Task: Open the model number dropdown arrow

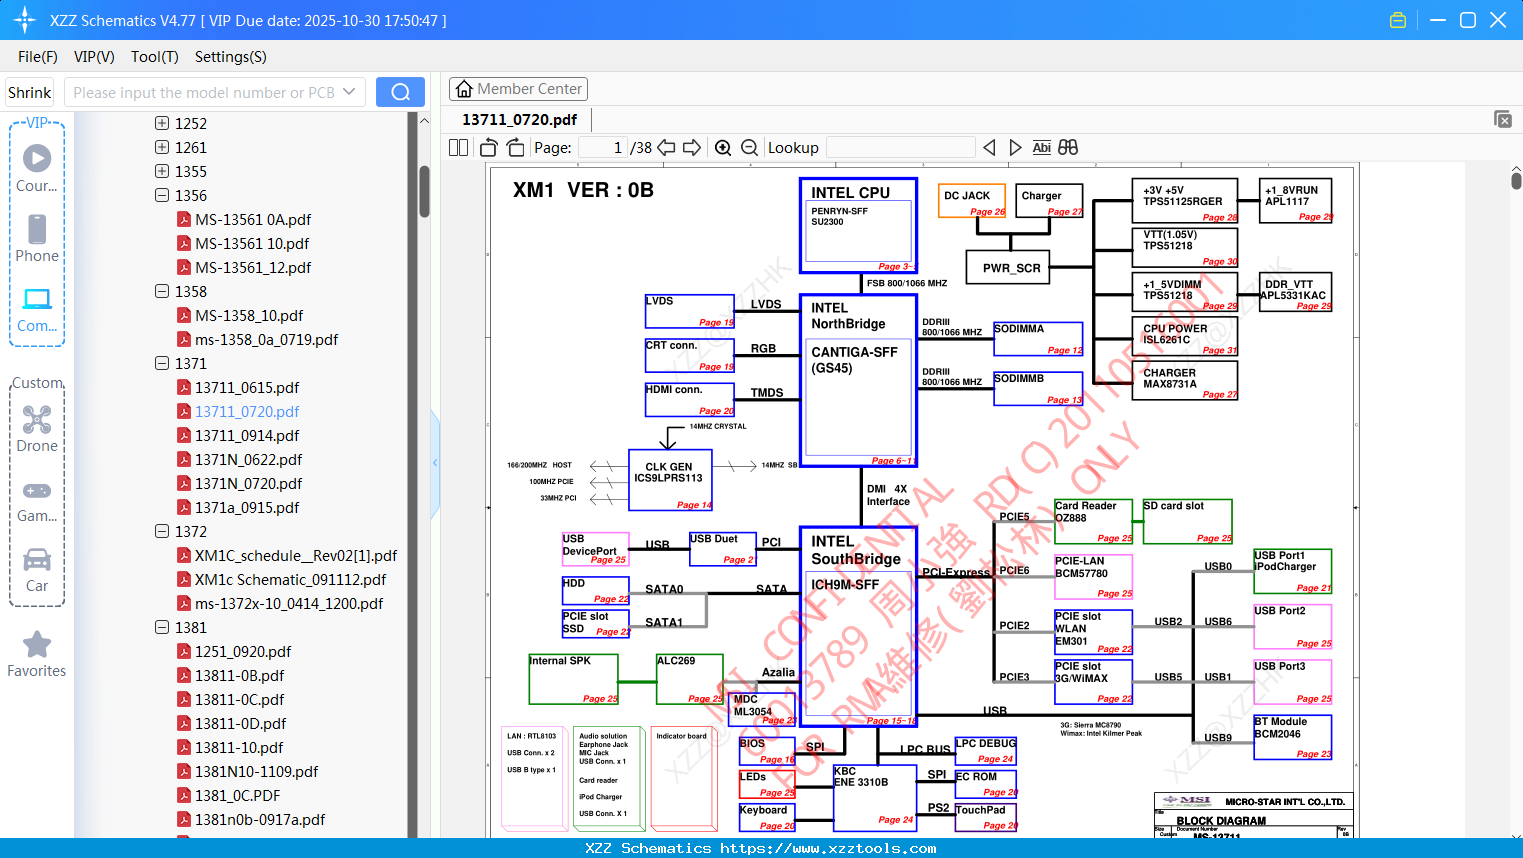Action: pos(349,92)
